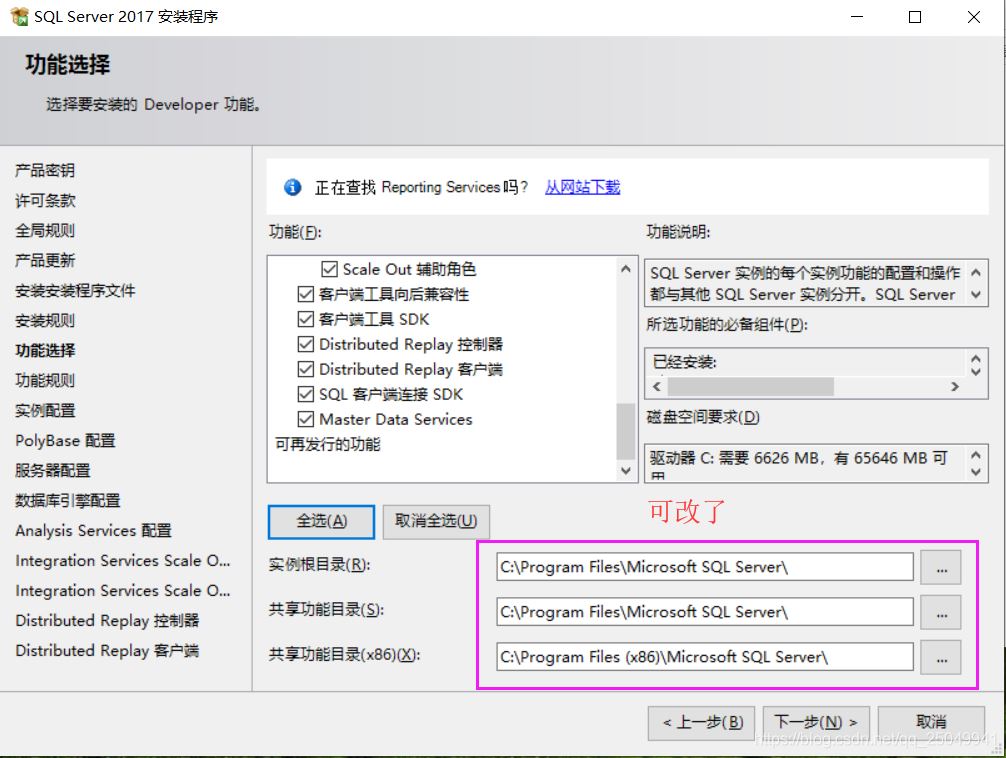This screenshot has width=1006, height=758.
Task: Uncheck Distributed Replay 控制器 feature
Action: coord(306,345)
